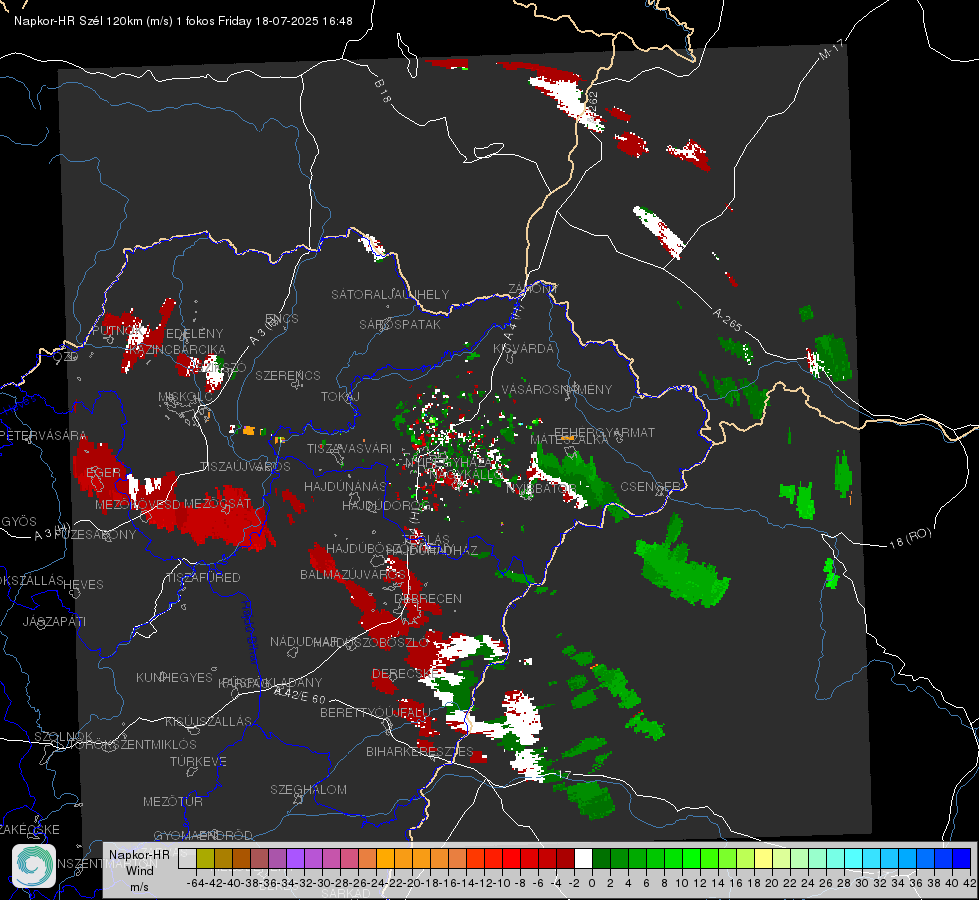Select the ZÁHONY label
This screenshot has height=900, width=979.
pyautogui.click(x=533, y=289)
